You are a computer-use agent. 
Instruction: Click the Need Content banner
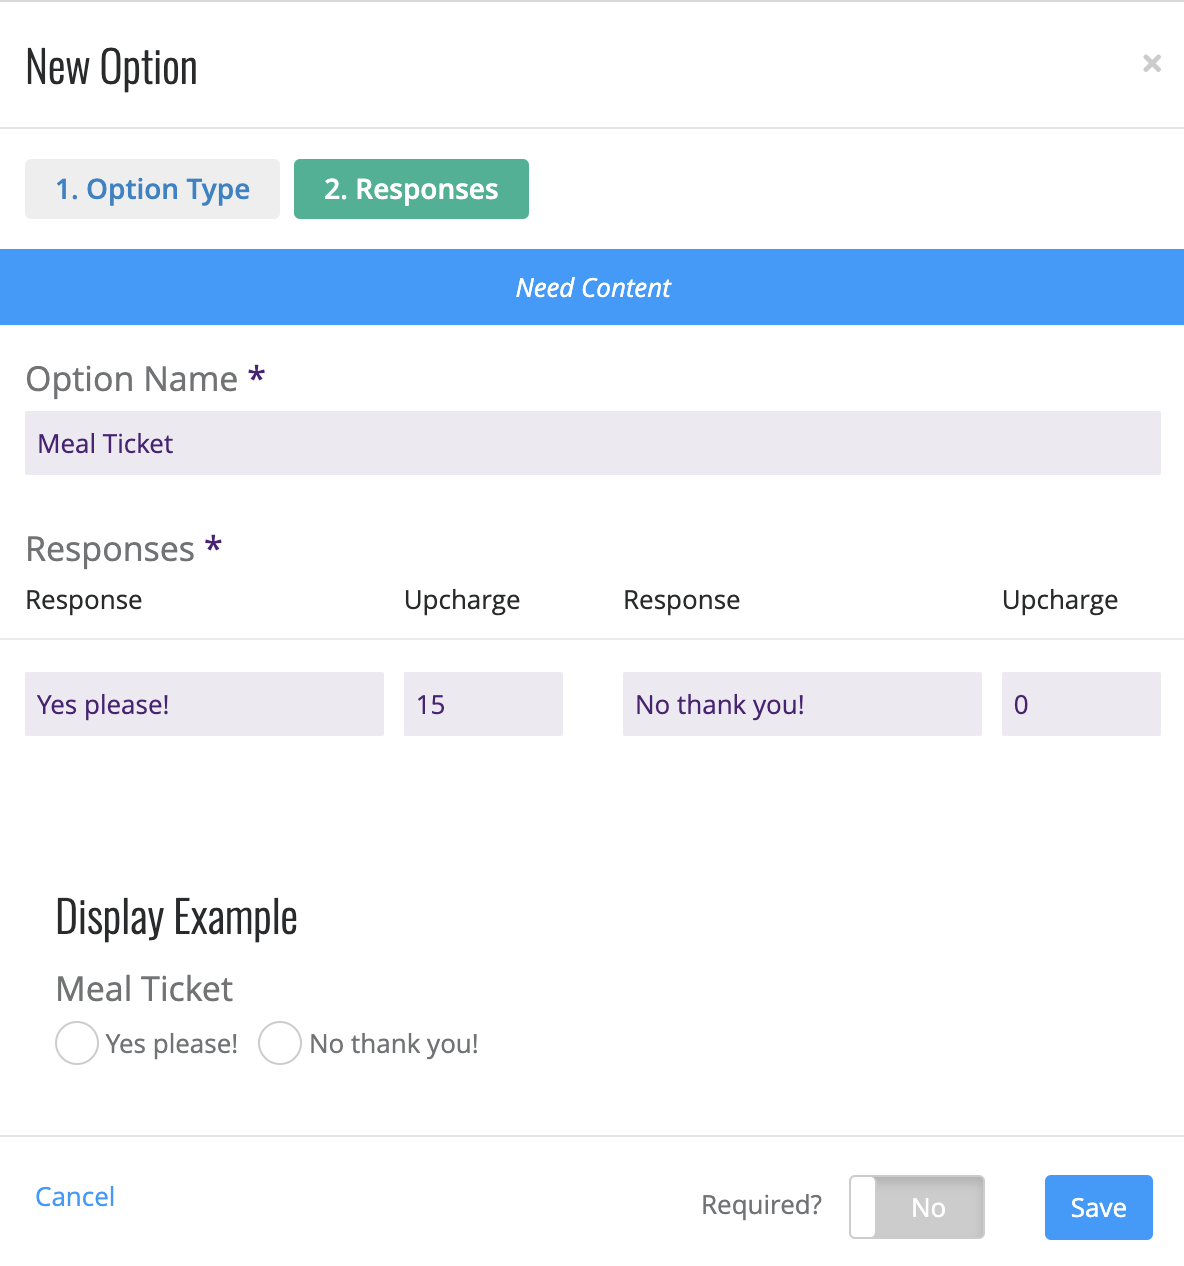[x=592, y=287]
